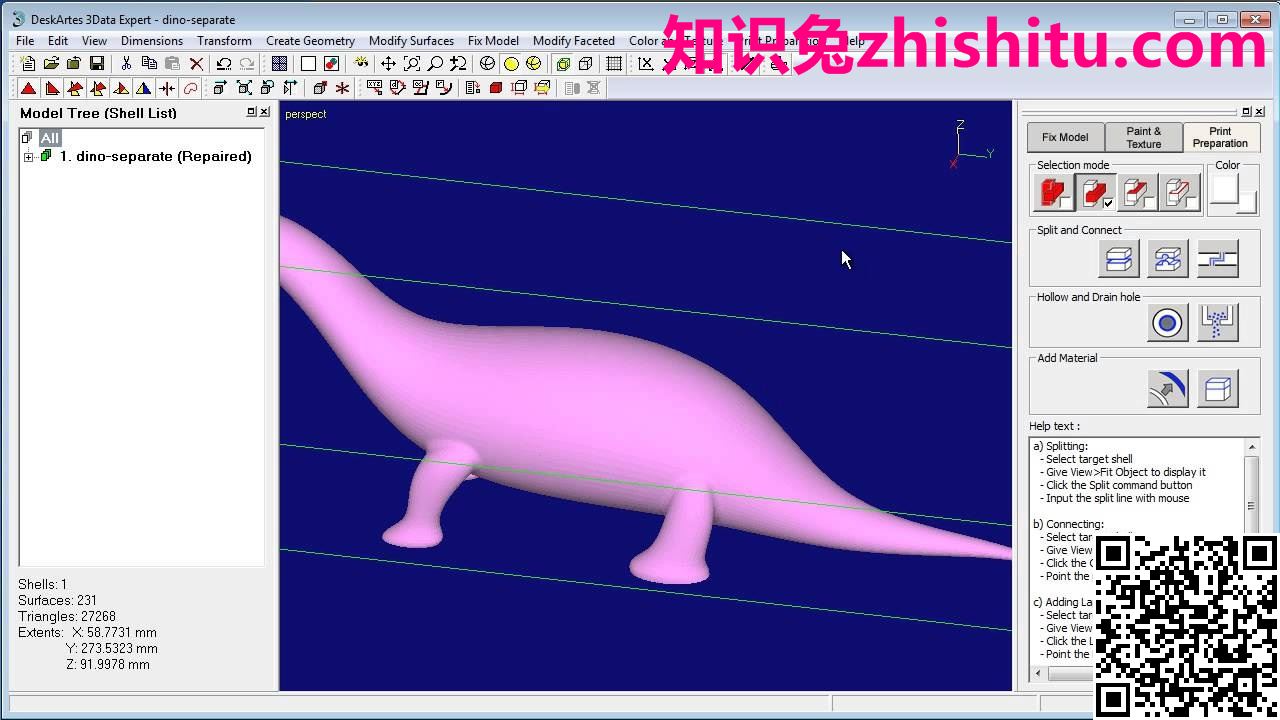Select the third selection mode button
1280x720 pixels.
[1138, 192]
